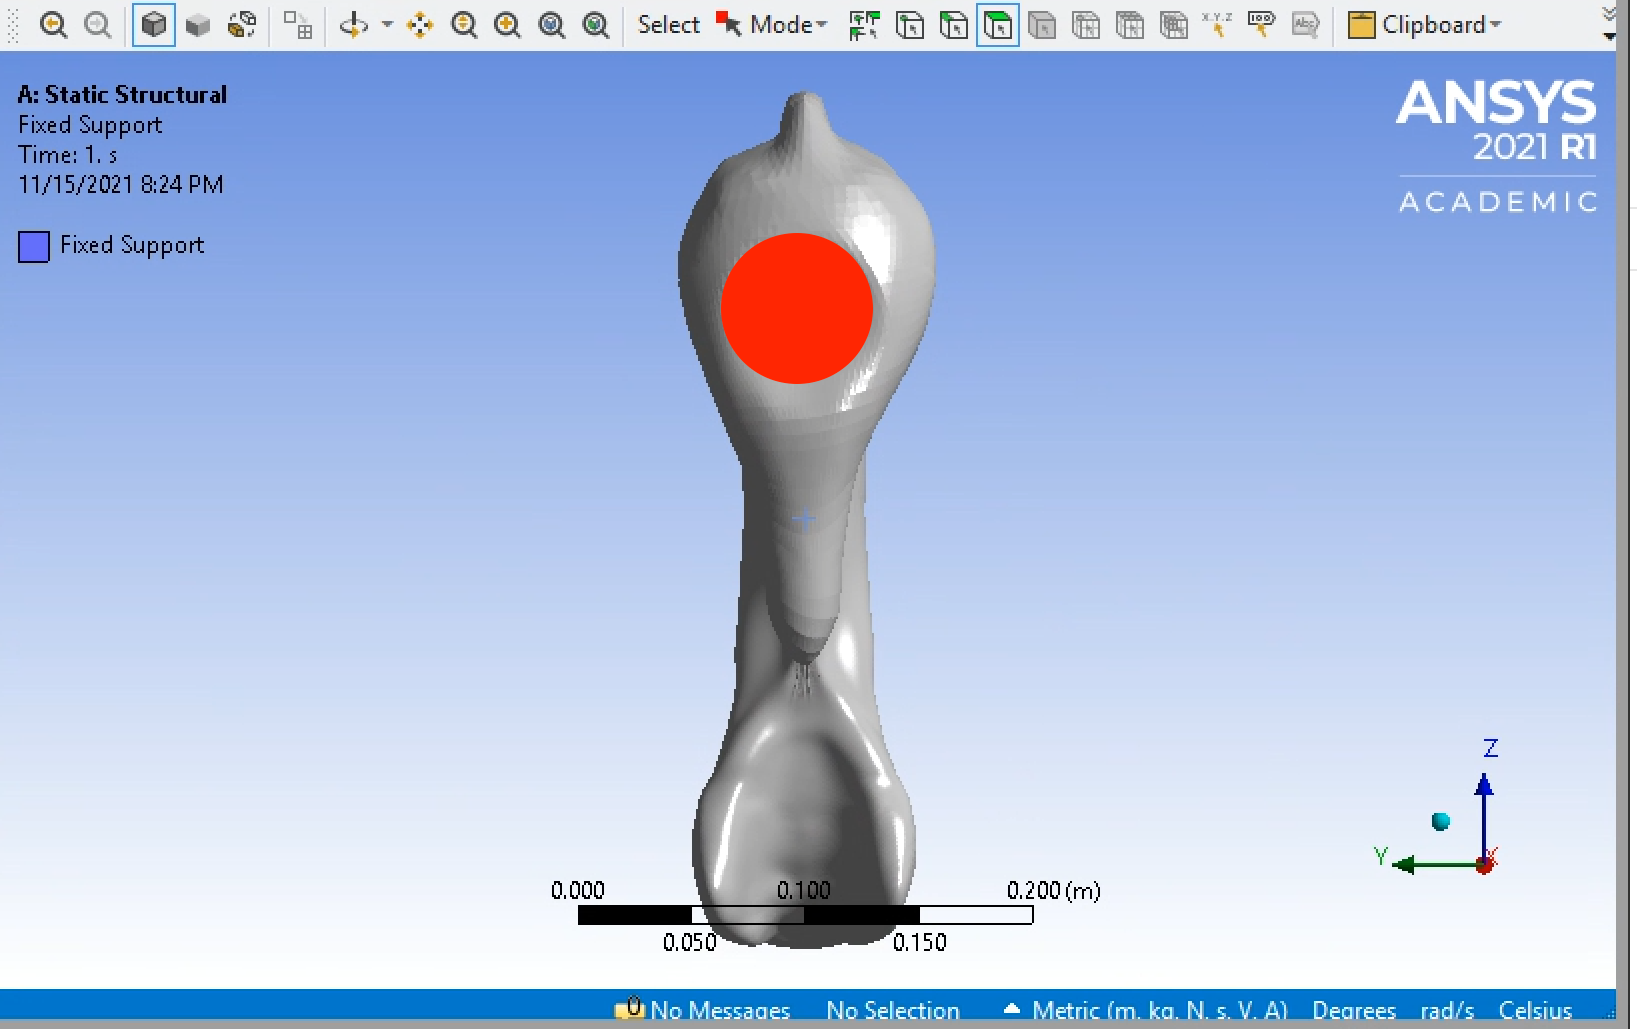
Task: Open the No Messages status entry
Action: (x=720, y=1010)
